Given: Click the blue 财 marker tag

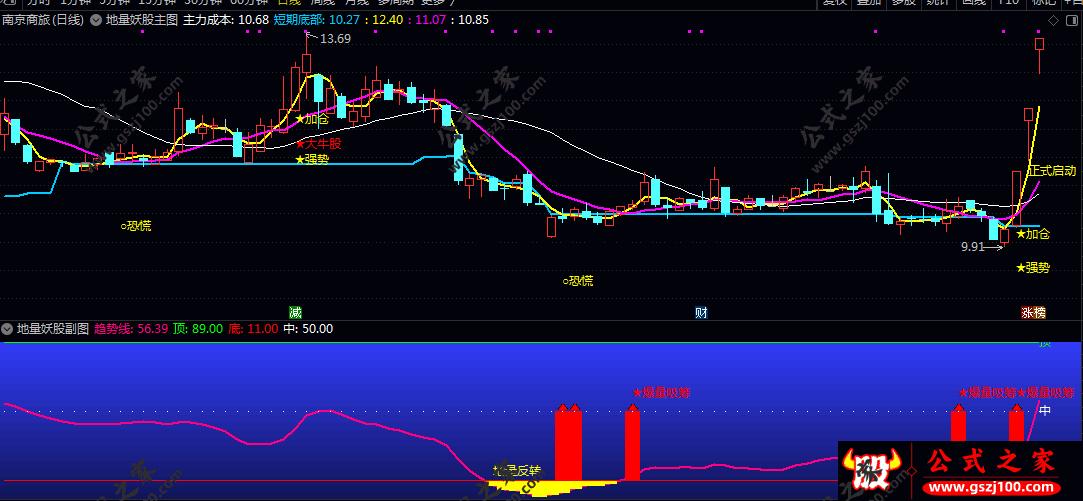Looking at the screenshot, I should pos(701,312).
